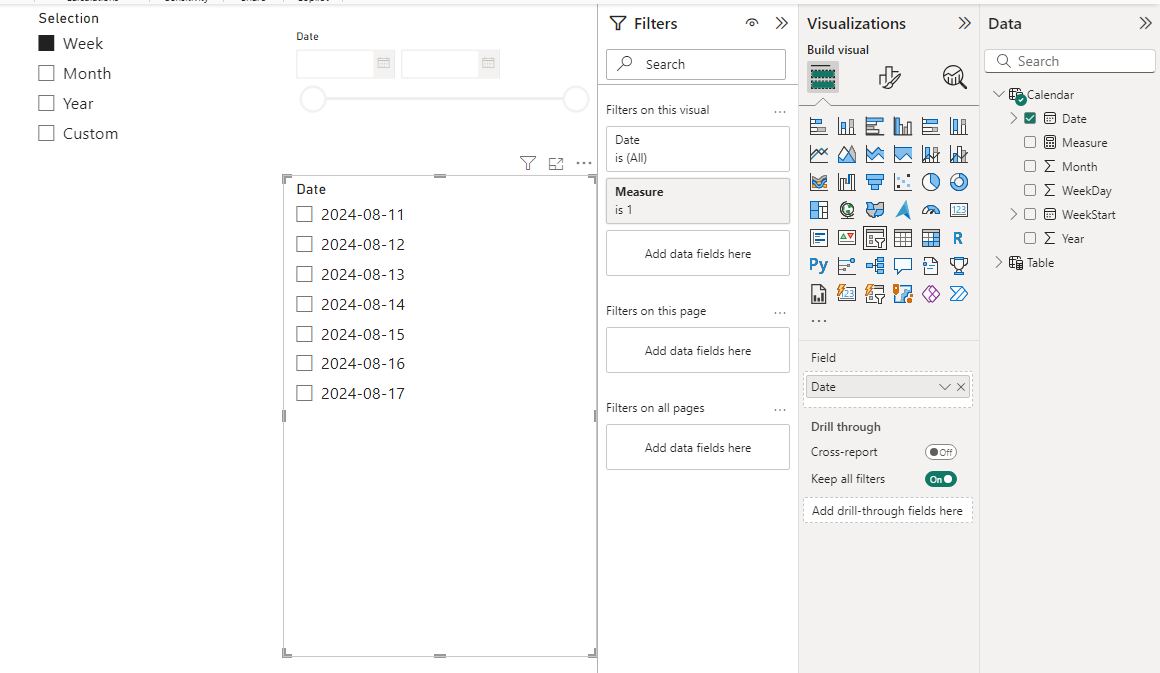Select the area chart visual
Image resolution: width=1160 pixels, height=673 pixels.
pyautogui.click(x=846, y=155)
